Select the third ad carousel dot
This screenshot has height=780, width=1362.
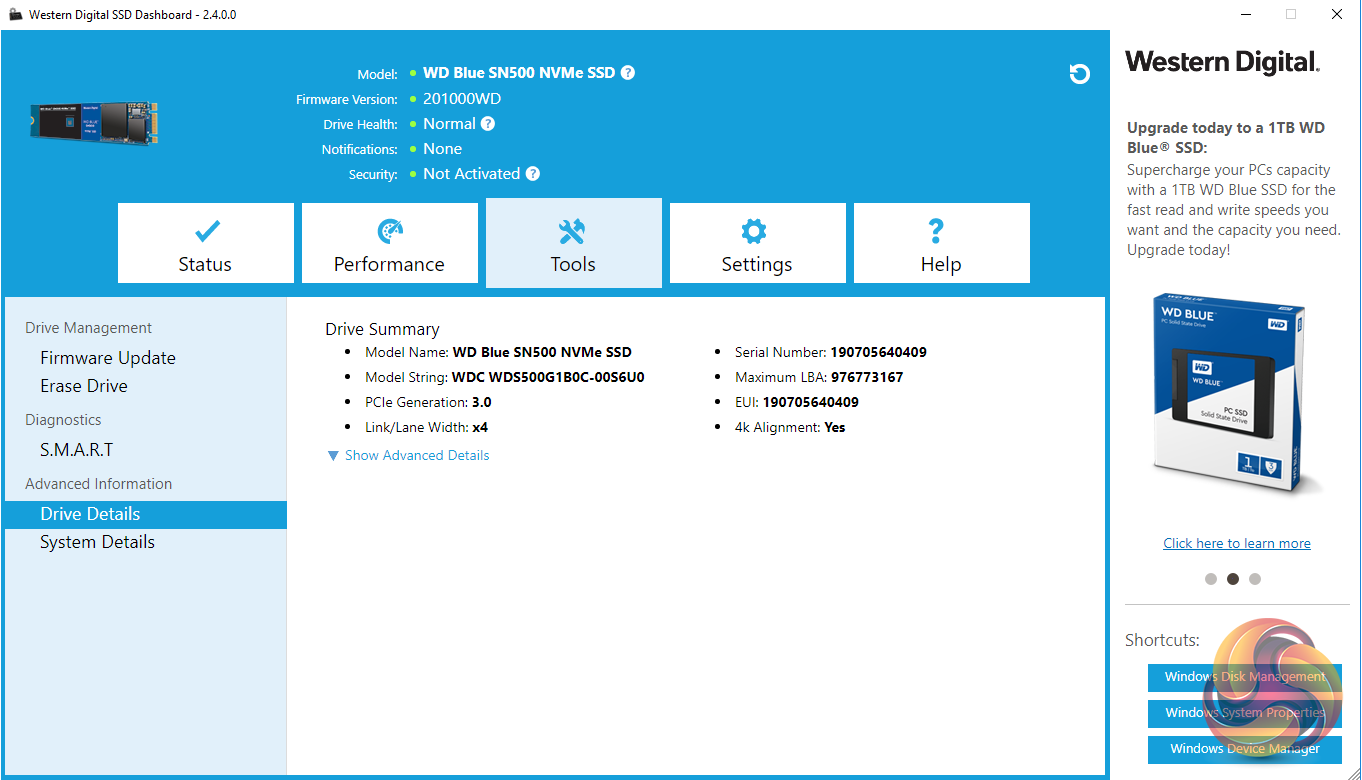(1255, 579)
